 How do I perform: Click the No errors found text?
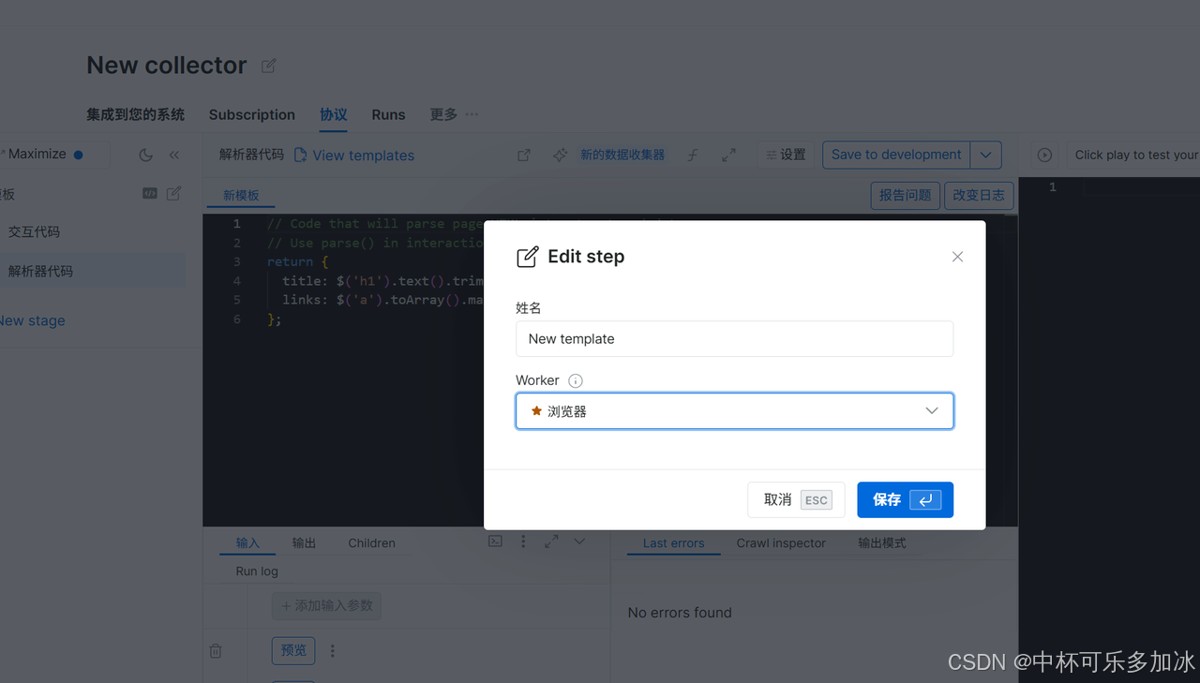pos(679,612)
